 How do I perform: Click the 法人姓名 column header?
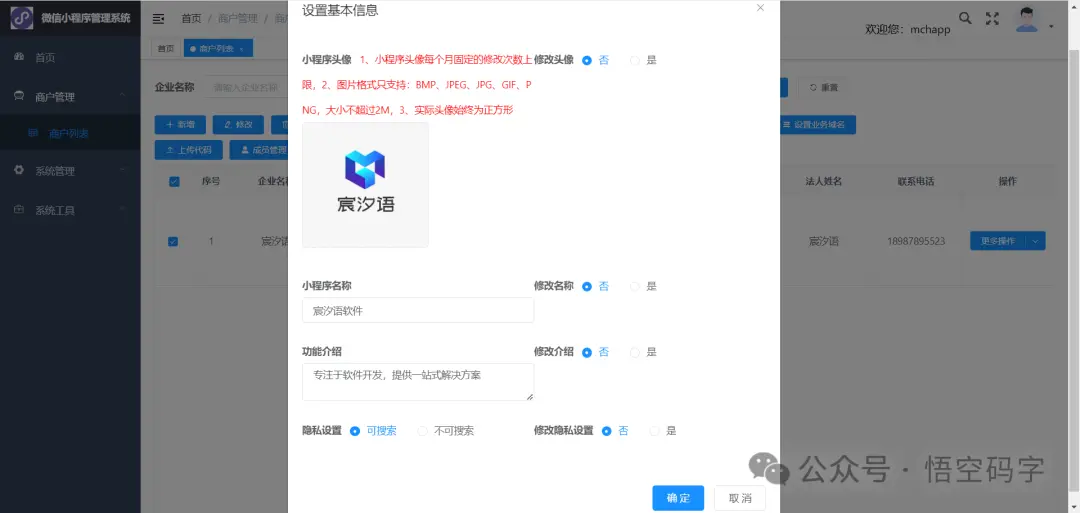point(824,182)
